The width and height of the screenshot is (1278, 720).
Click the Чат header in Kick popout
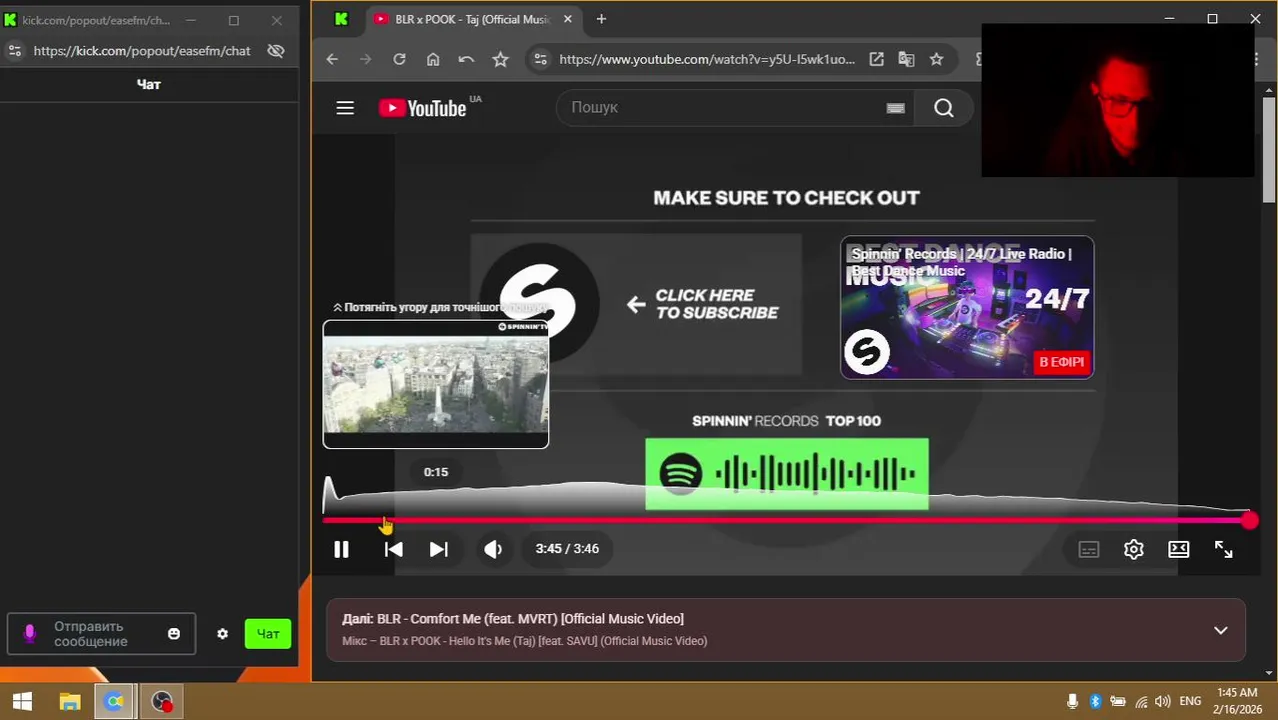[x=149, y=84]
